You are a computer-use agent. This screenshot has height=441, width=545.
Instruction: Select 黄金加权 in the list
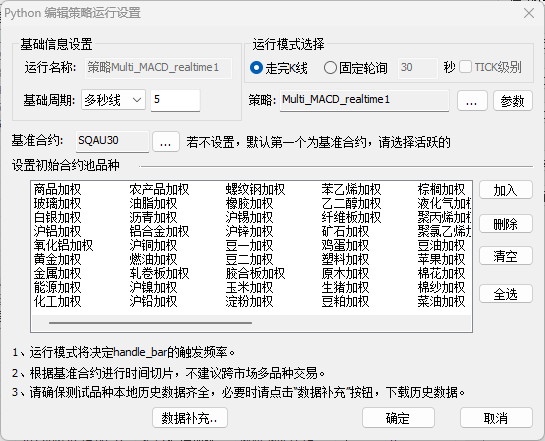[57, 260]
